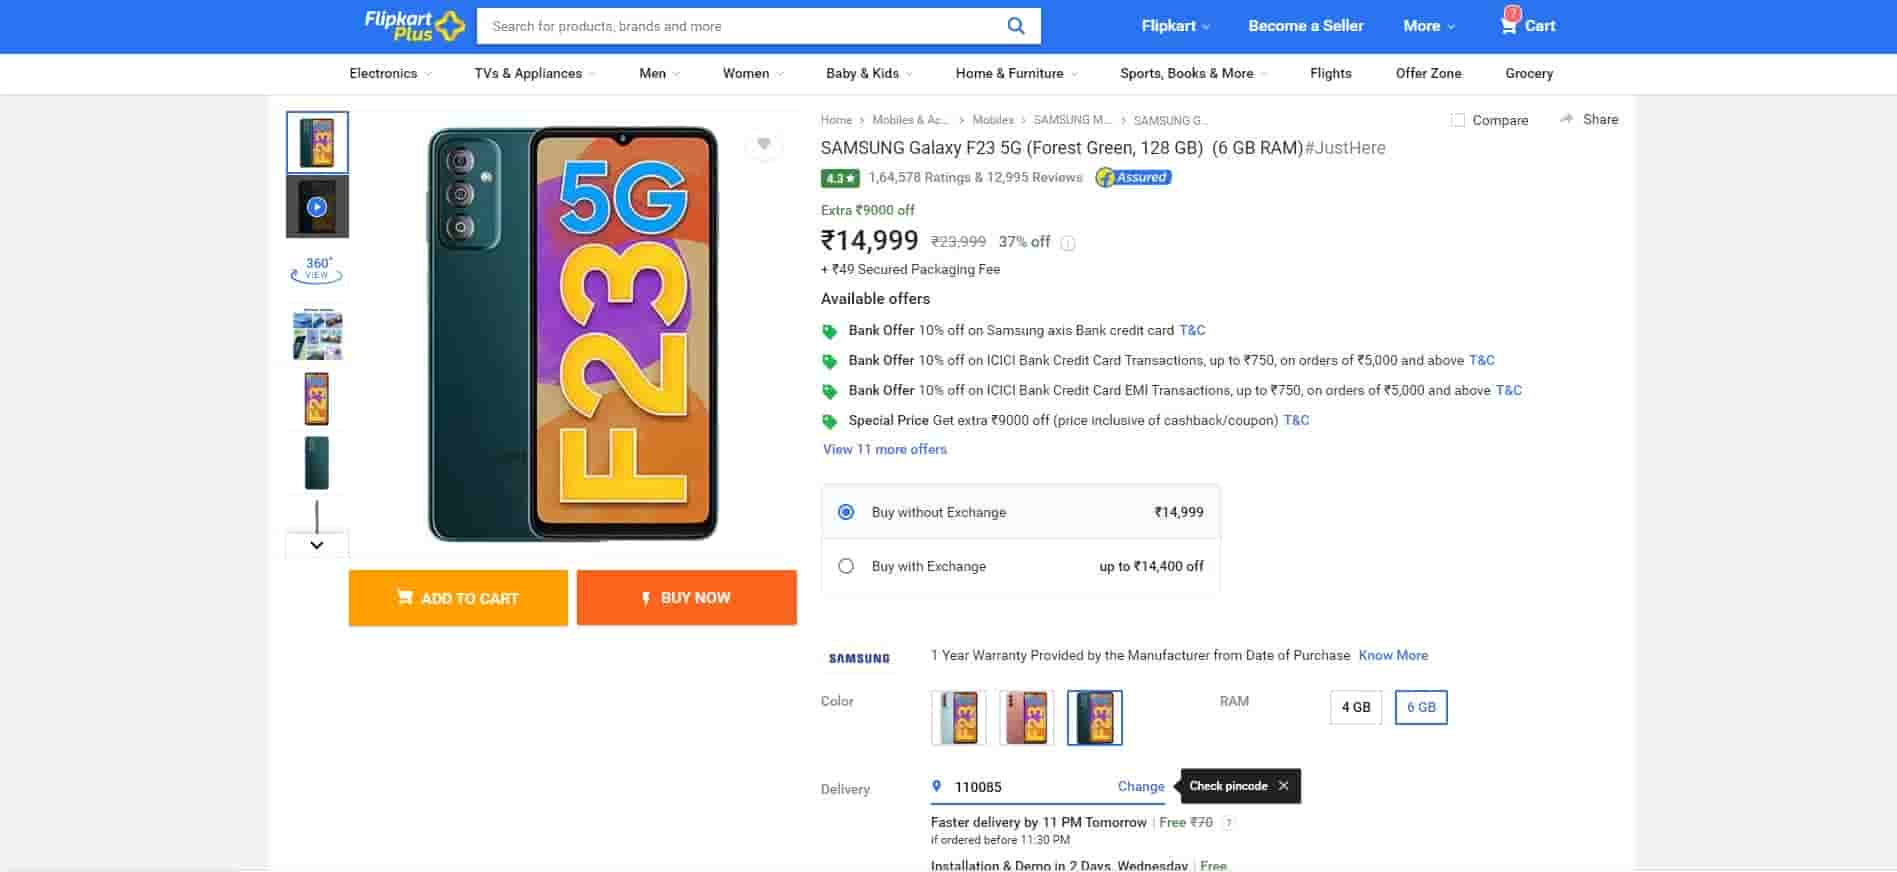1897x872 pixels.
Task: Add phone to wishlist heart icon
Action: [763, 145]
